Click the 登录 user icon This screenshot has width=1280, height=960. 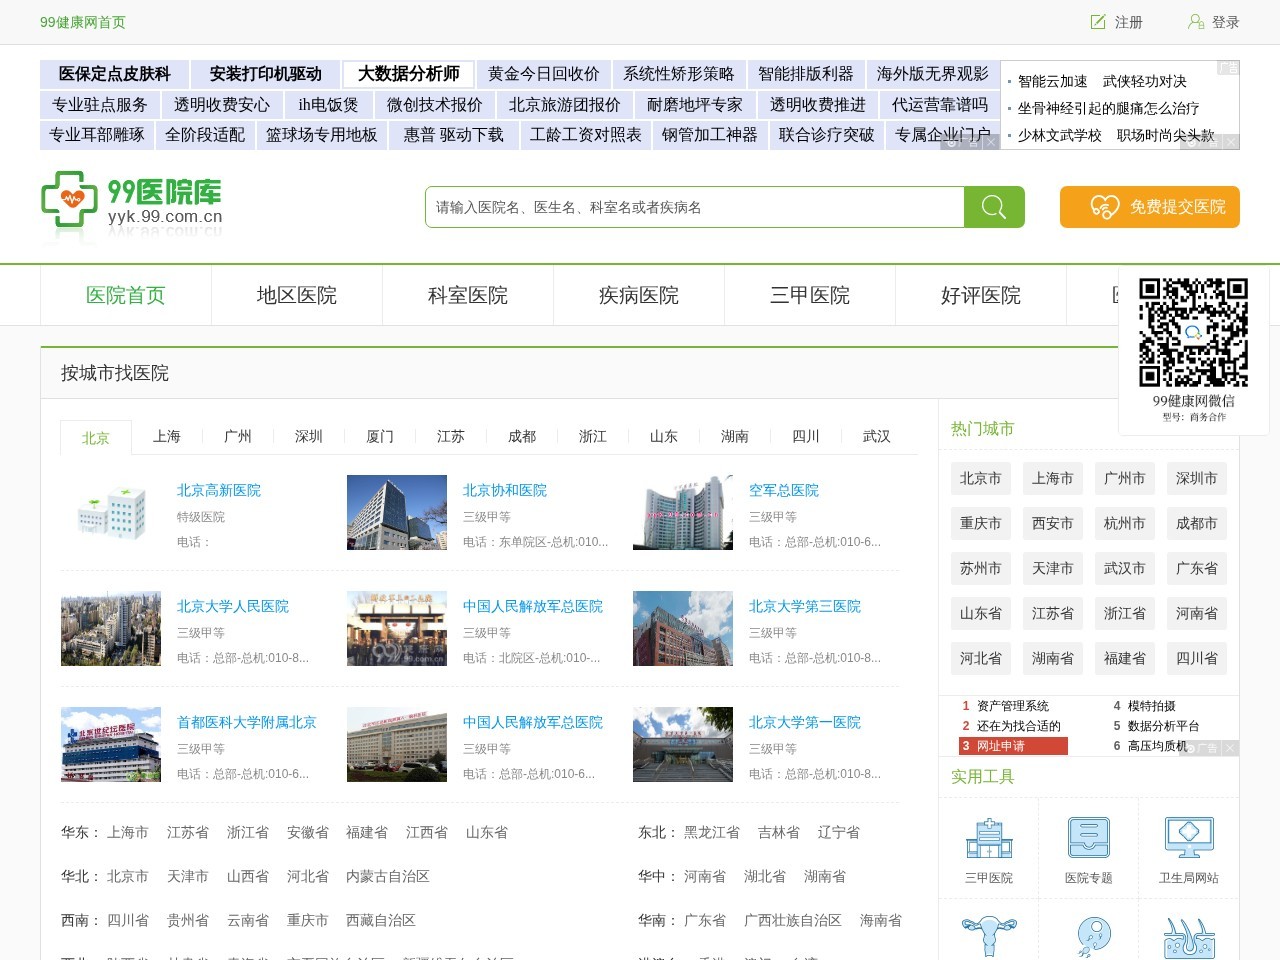(1193, 21)
